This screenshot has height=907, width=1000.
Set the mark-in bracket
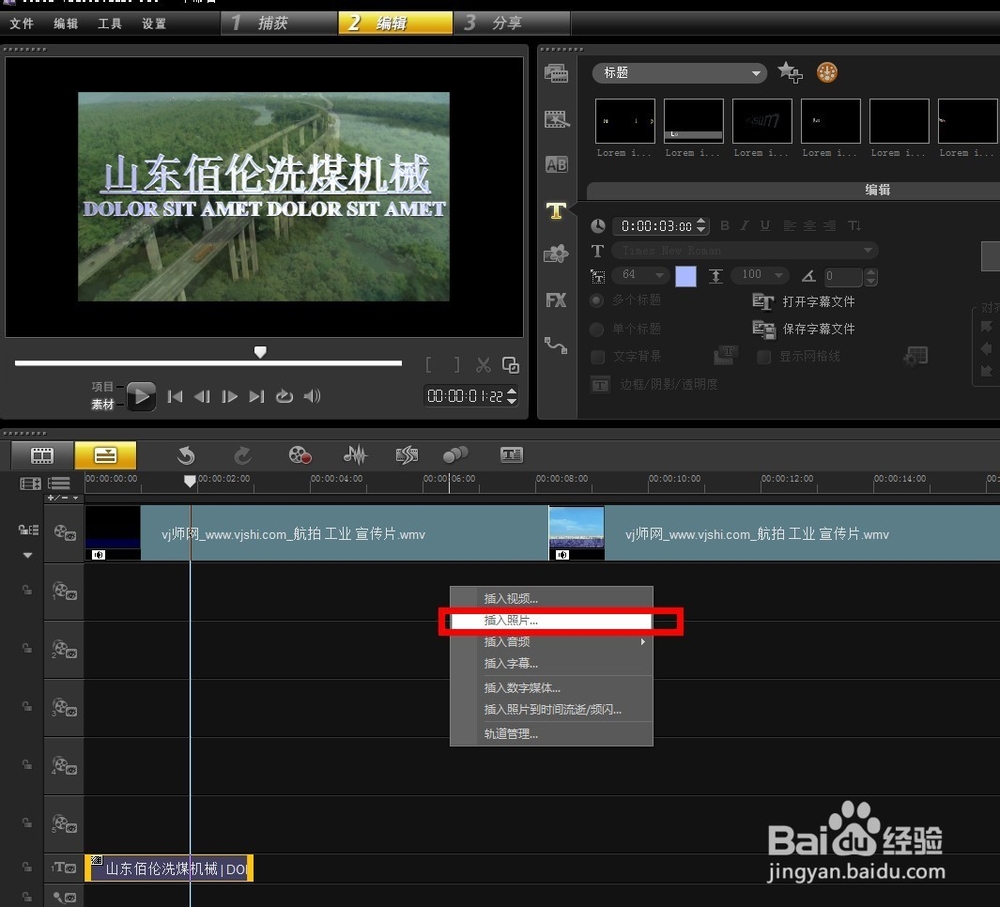pyautogui.click(x=429, y=365)
